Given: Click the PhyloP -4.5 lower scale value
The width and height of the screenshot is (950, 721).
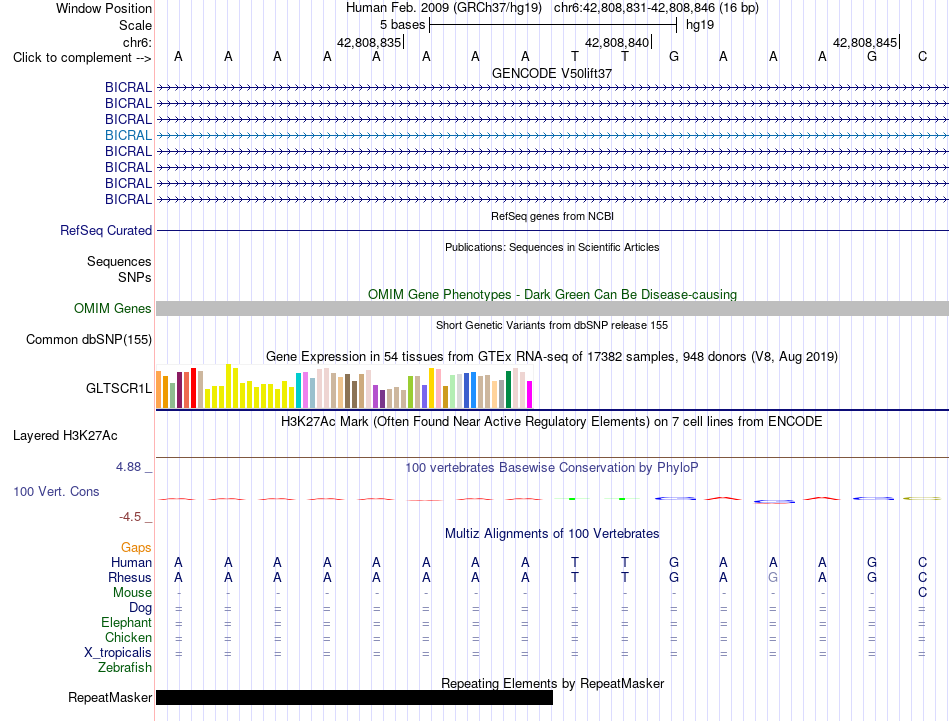Looking at the screenshot, I should pyautogui.click(x=130, y=517).
